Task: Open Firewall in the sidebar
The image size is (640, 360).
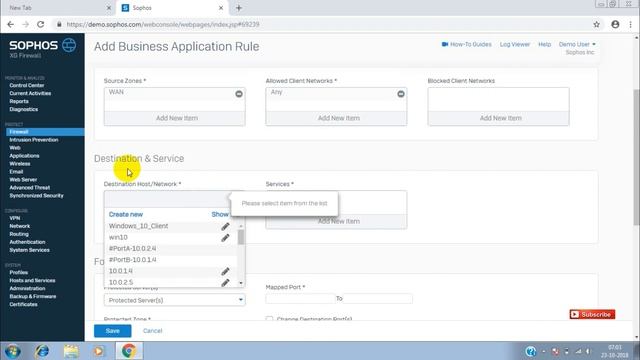Action: point(45,132)
